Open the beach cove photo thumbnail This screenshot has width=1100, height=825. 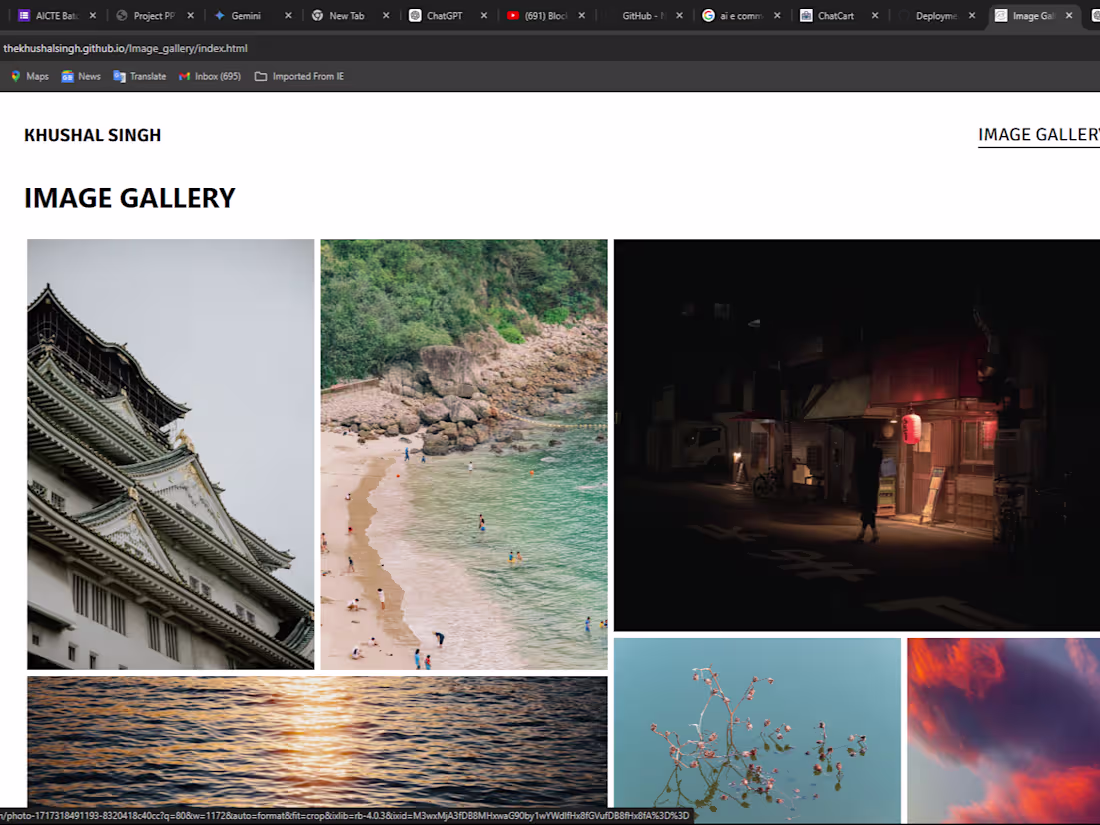click(x=463, y=453)
